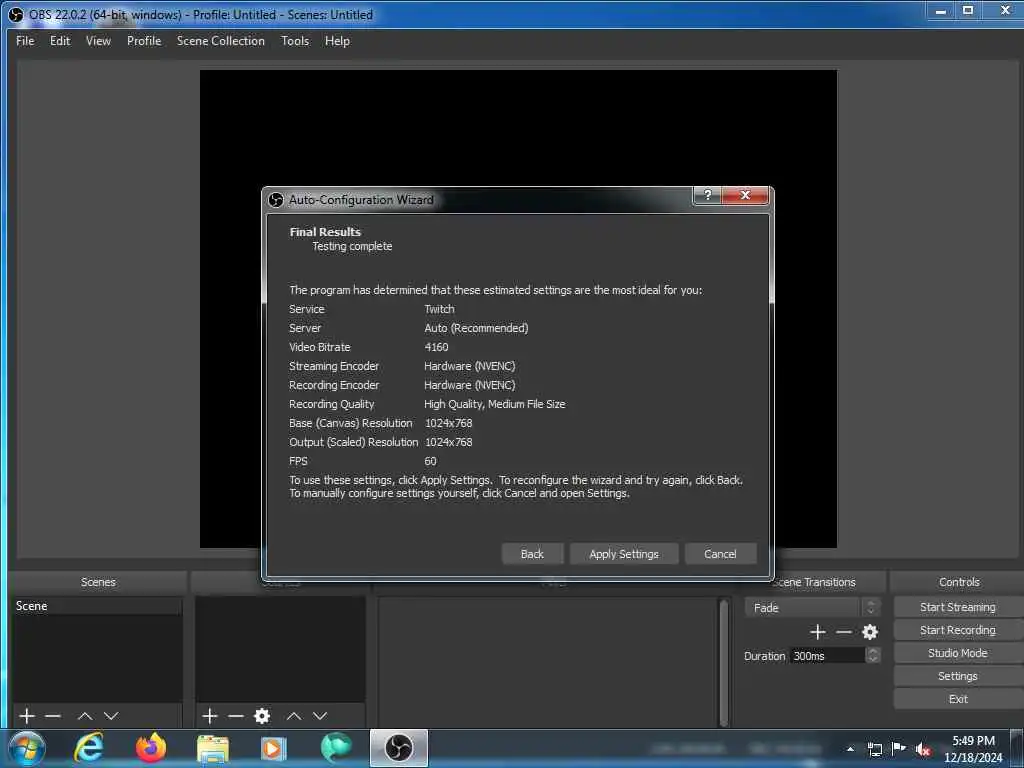Open Settings from Controls panel
Image resolution: width=1024 pixels, height=768 pixels.
pos(957,676)
